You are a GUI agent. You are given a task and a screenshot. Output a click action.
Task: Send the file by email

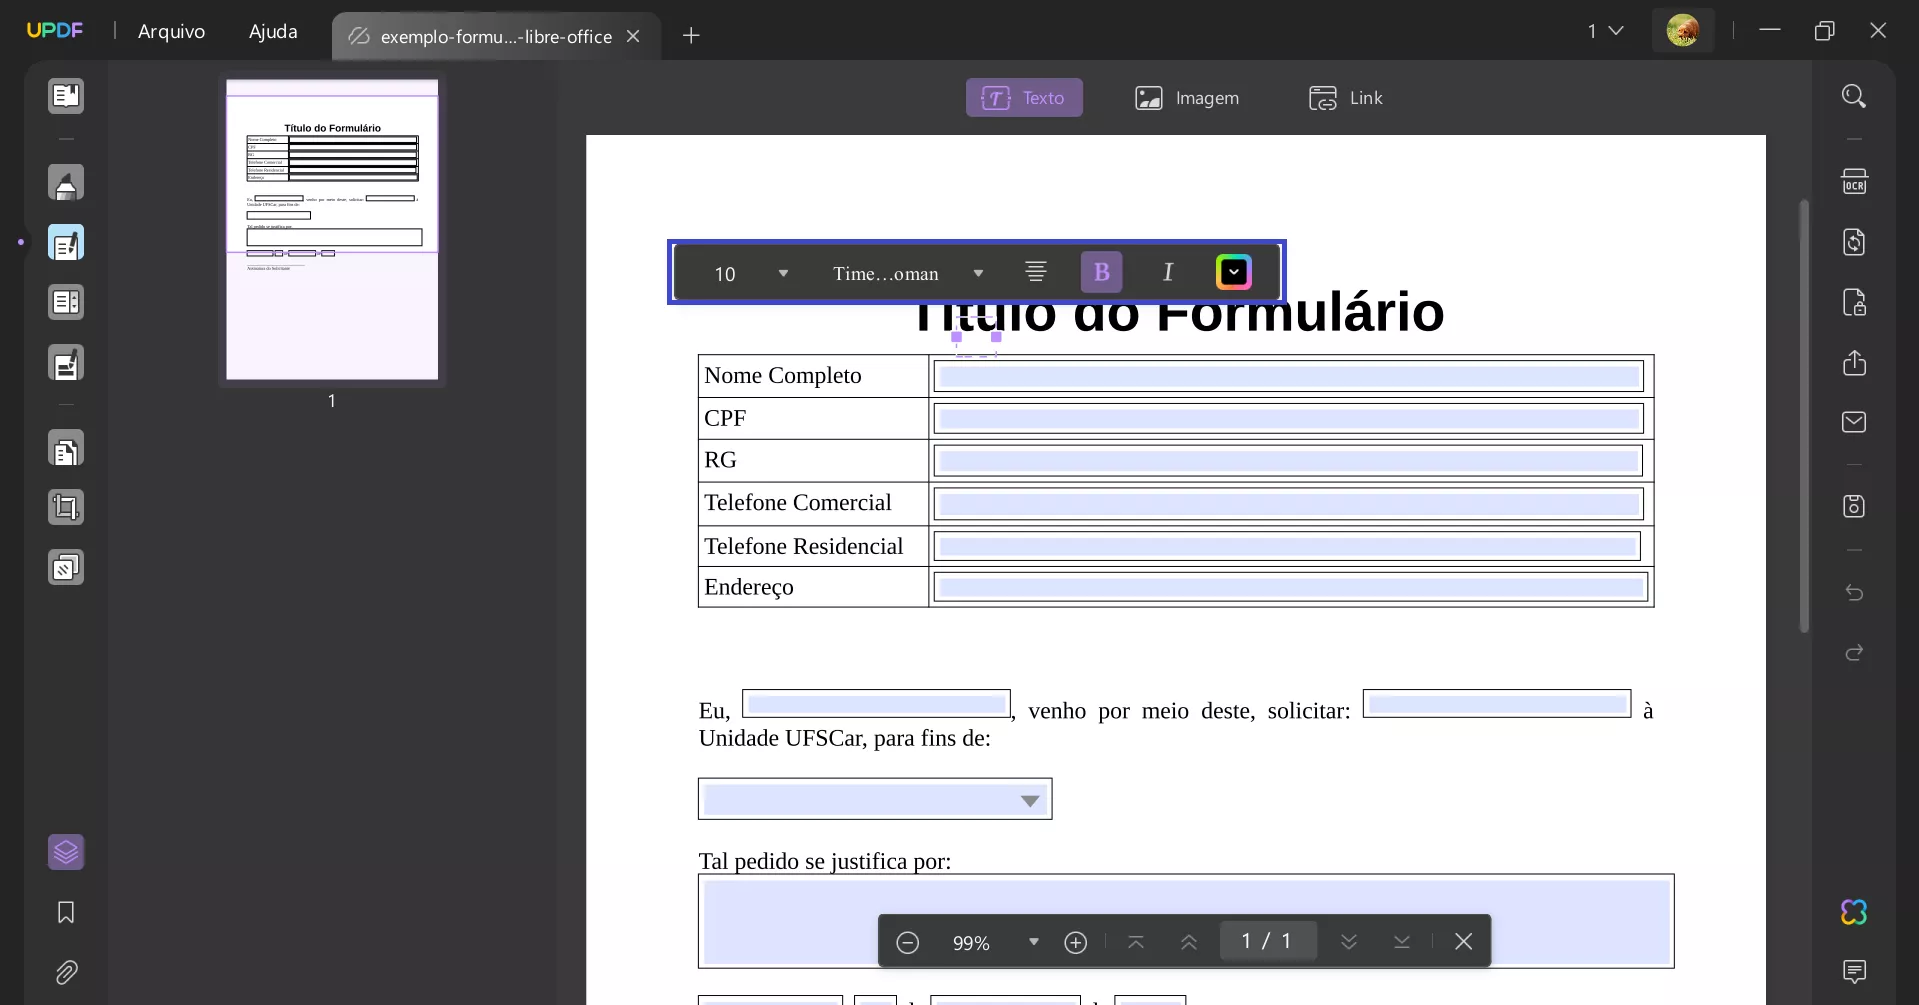1854,422
